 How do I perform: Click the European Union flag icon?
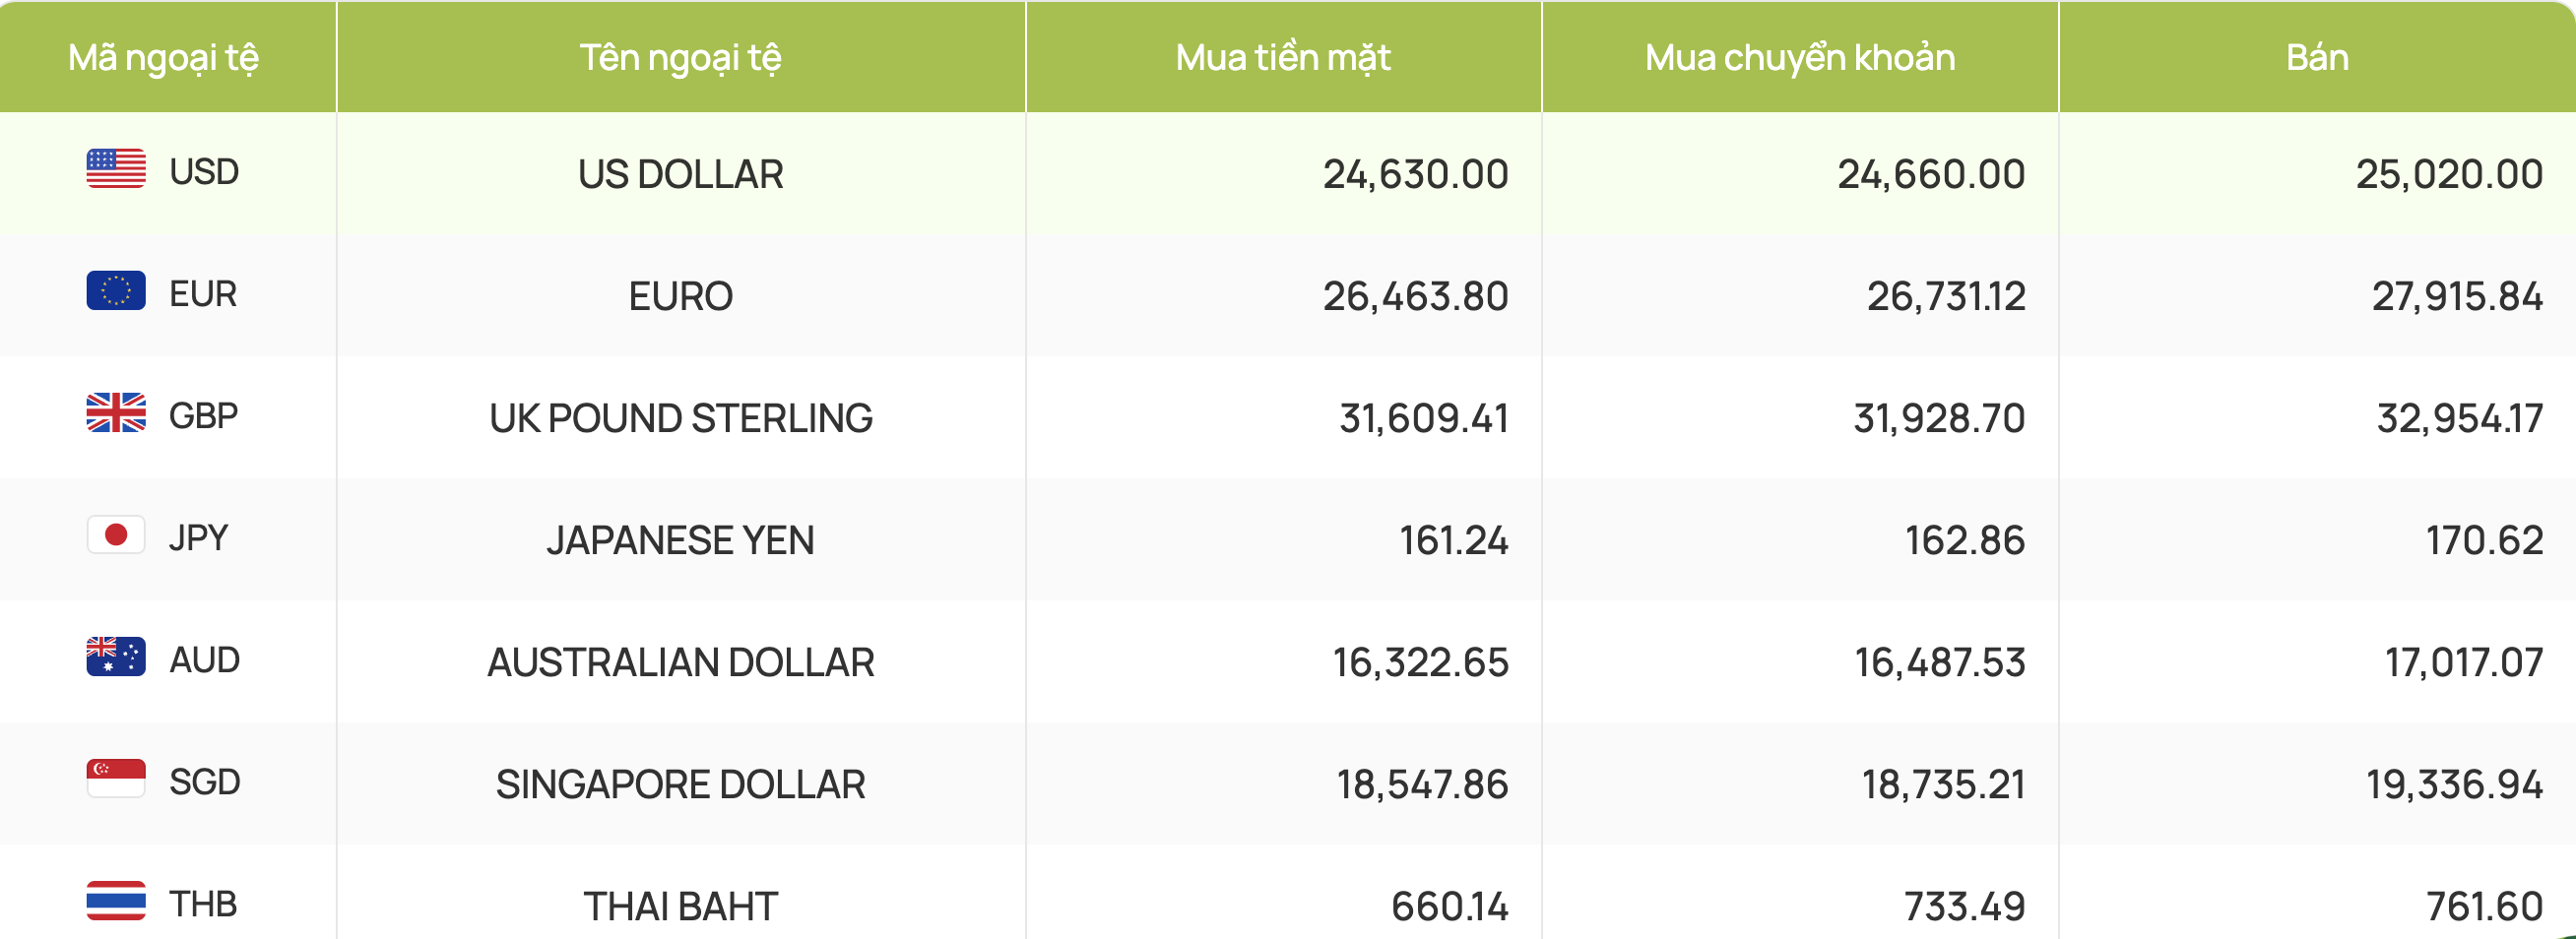point(116,291)
